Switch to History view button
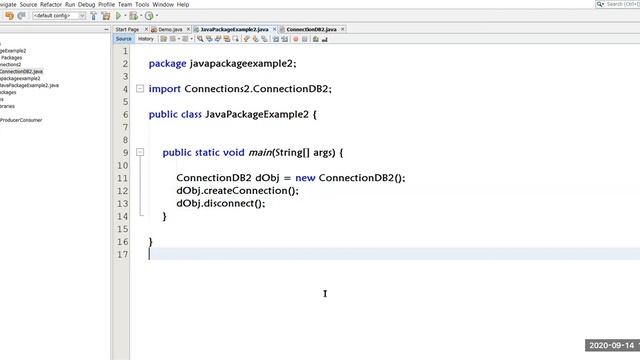The width and height of the screenshot is (640, 360). [146, 39]
